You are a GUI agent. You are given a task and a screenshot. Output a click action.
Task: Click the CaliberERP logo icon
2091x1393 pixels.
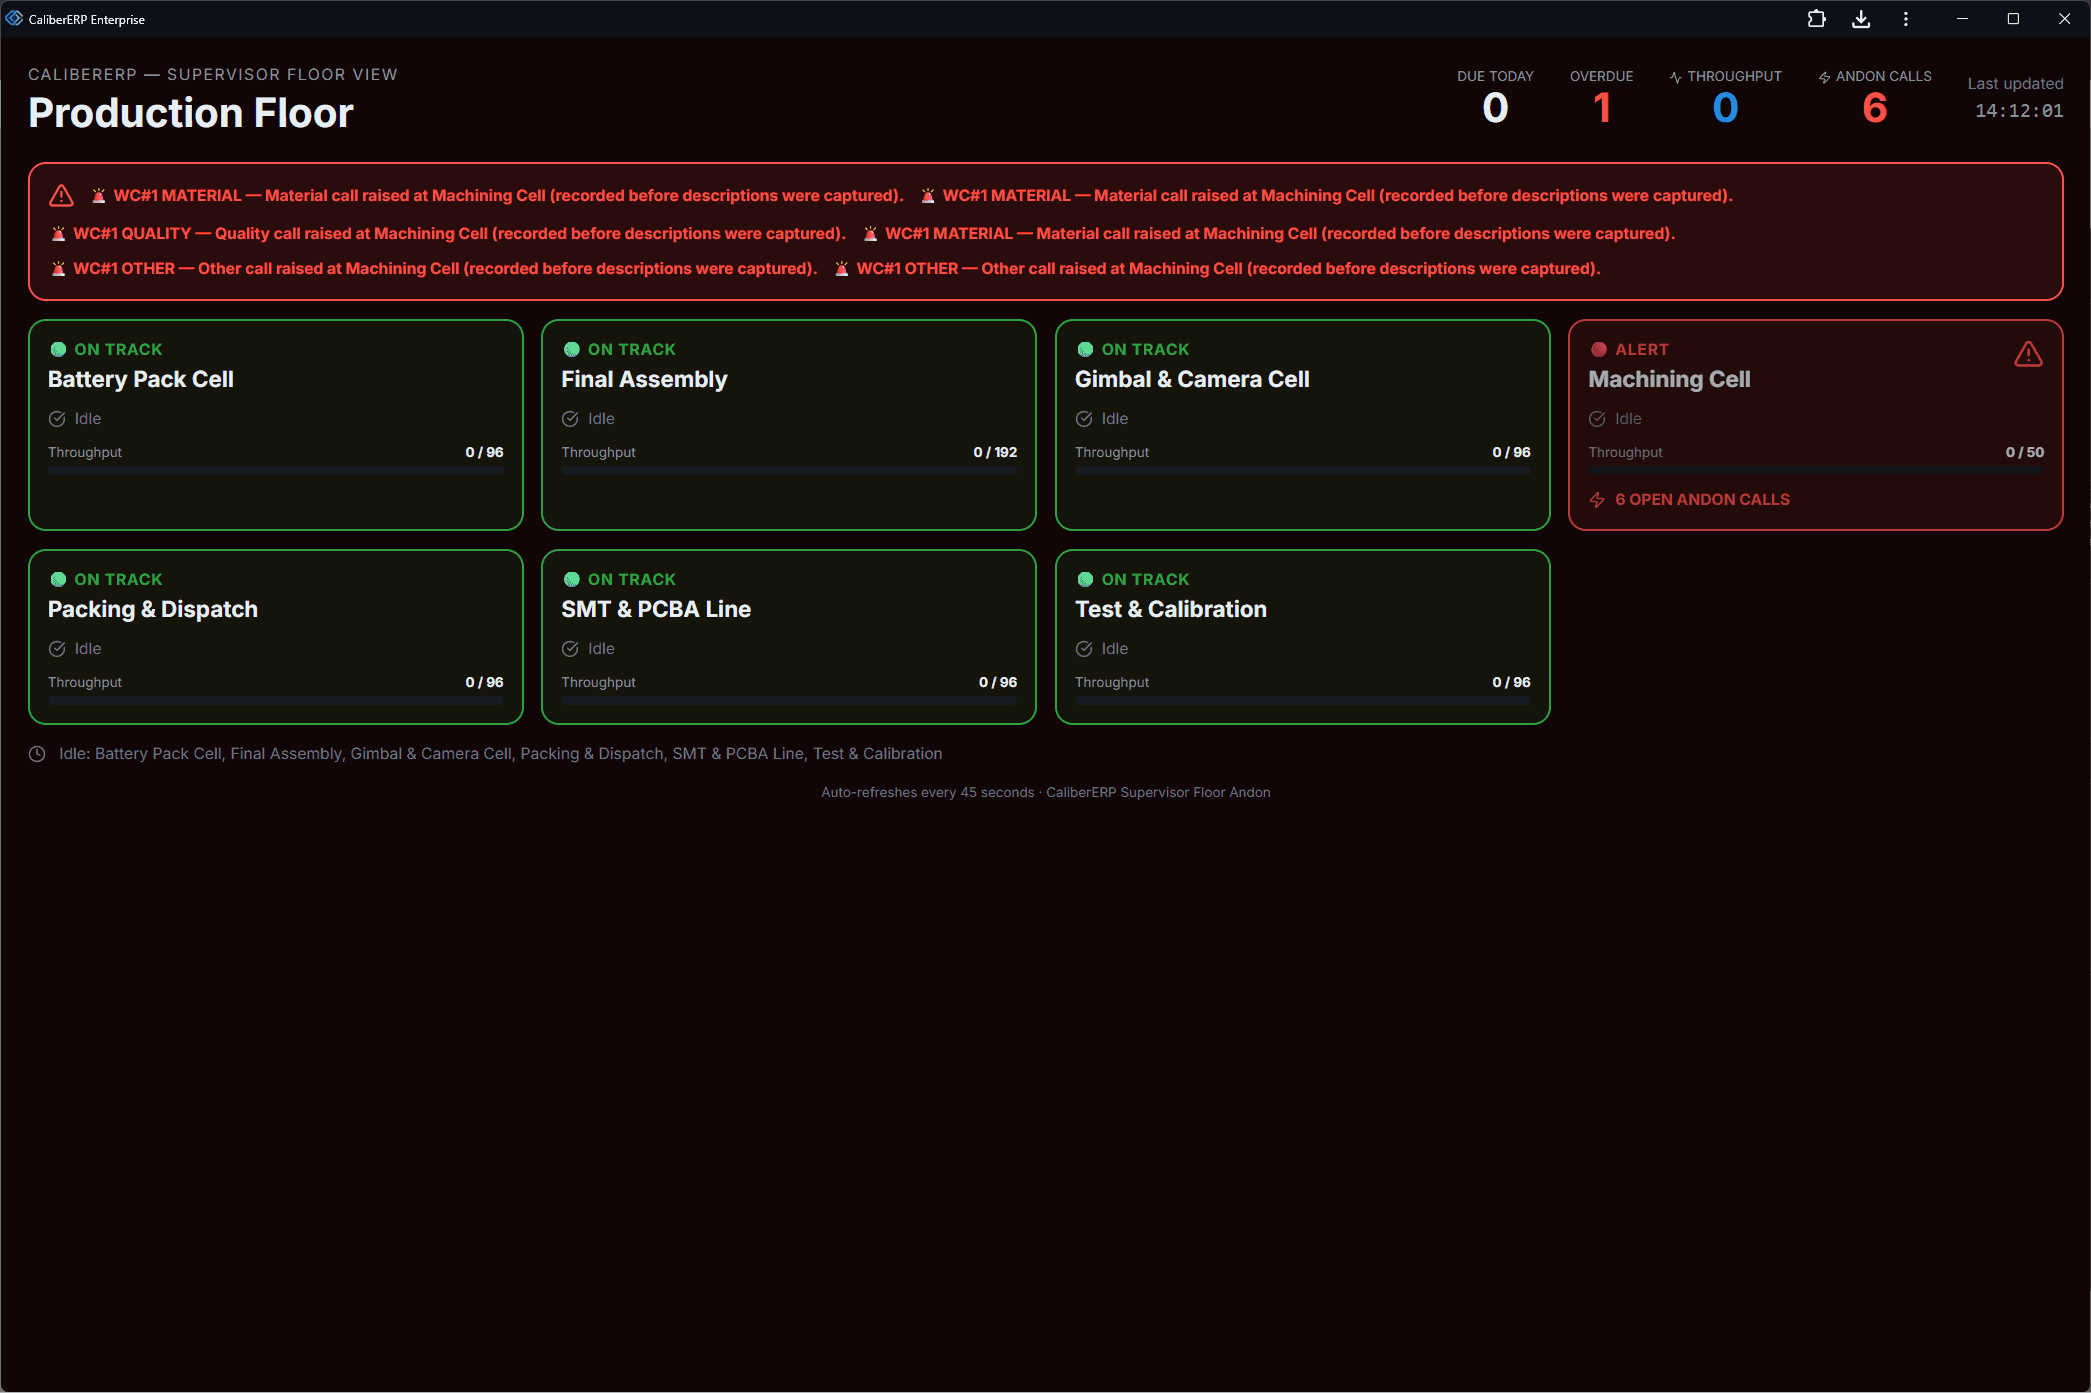coord(14,19)
